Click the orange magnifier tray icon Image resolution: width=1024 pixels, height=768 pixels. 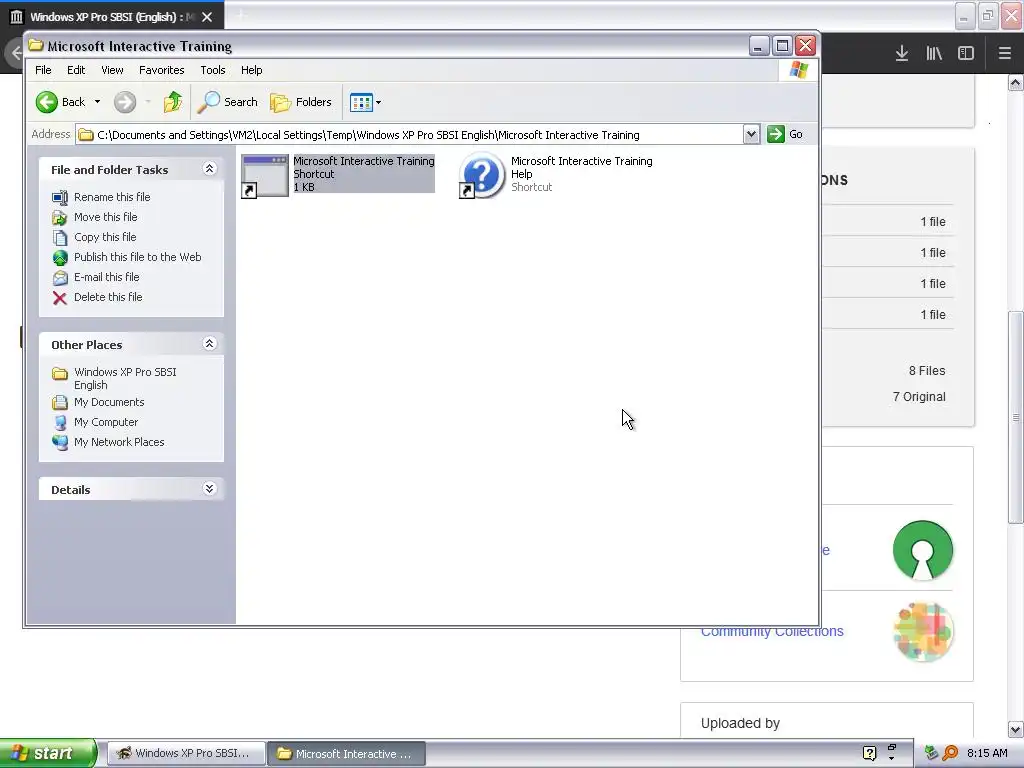[950, 753]
